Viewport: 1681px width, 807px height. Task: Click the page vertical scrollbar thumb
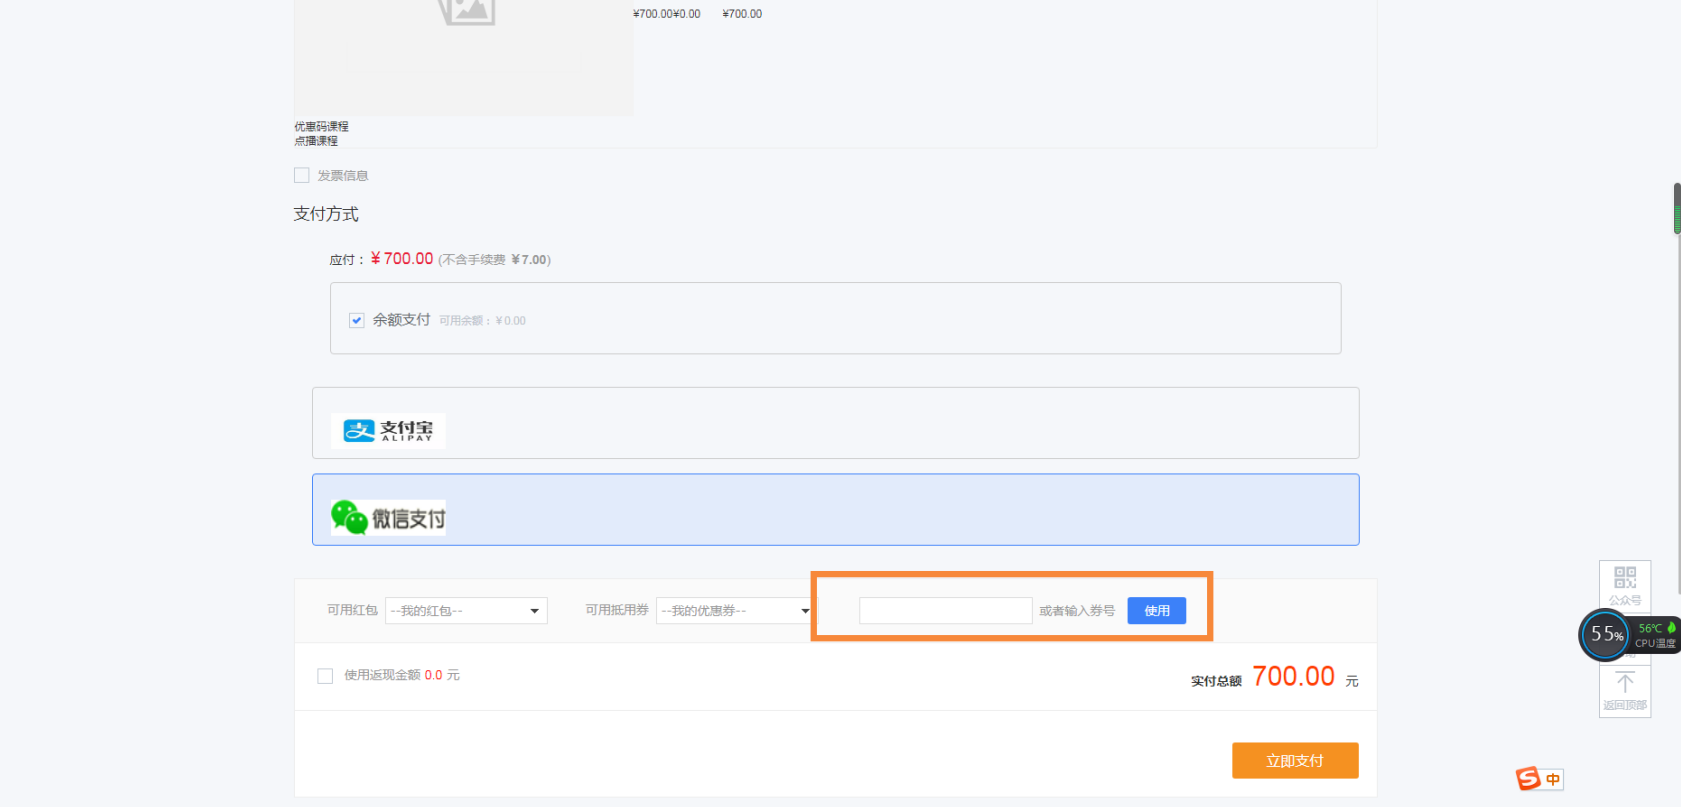(1677, 208)
